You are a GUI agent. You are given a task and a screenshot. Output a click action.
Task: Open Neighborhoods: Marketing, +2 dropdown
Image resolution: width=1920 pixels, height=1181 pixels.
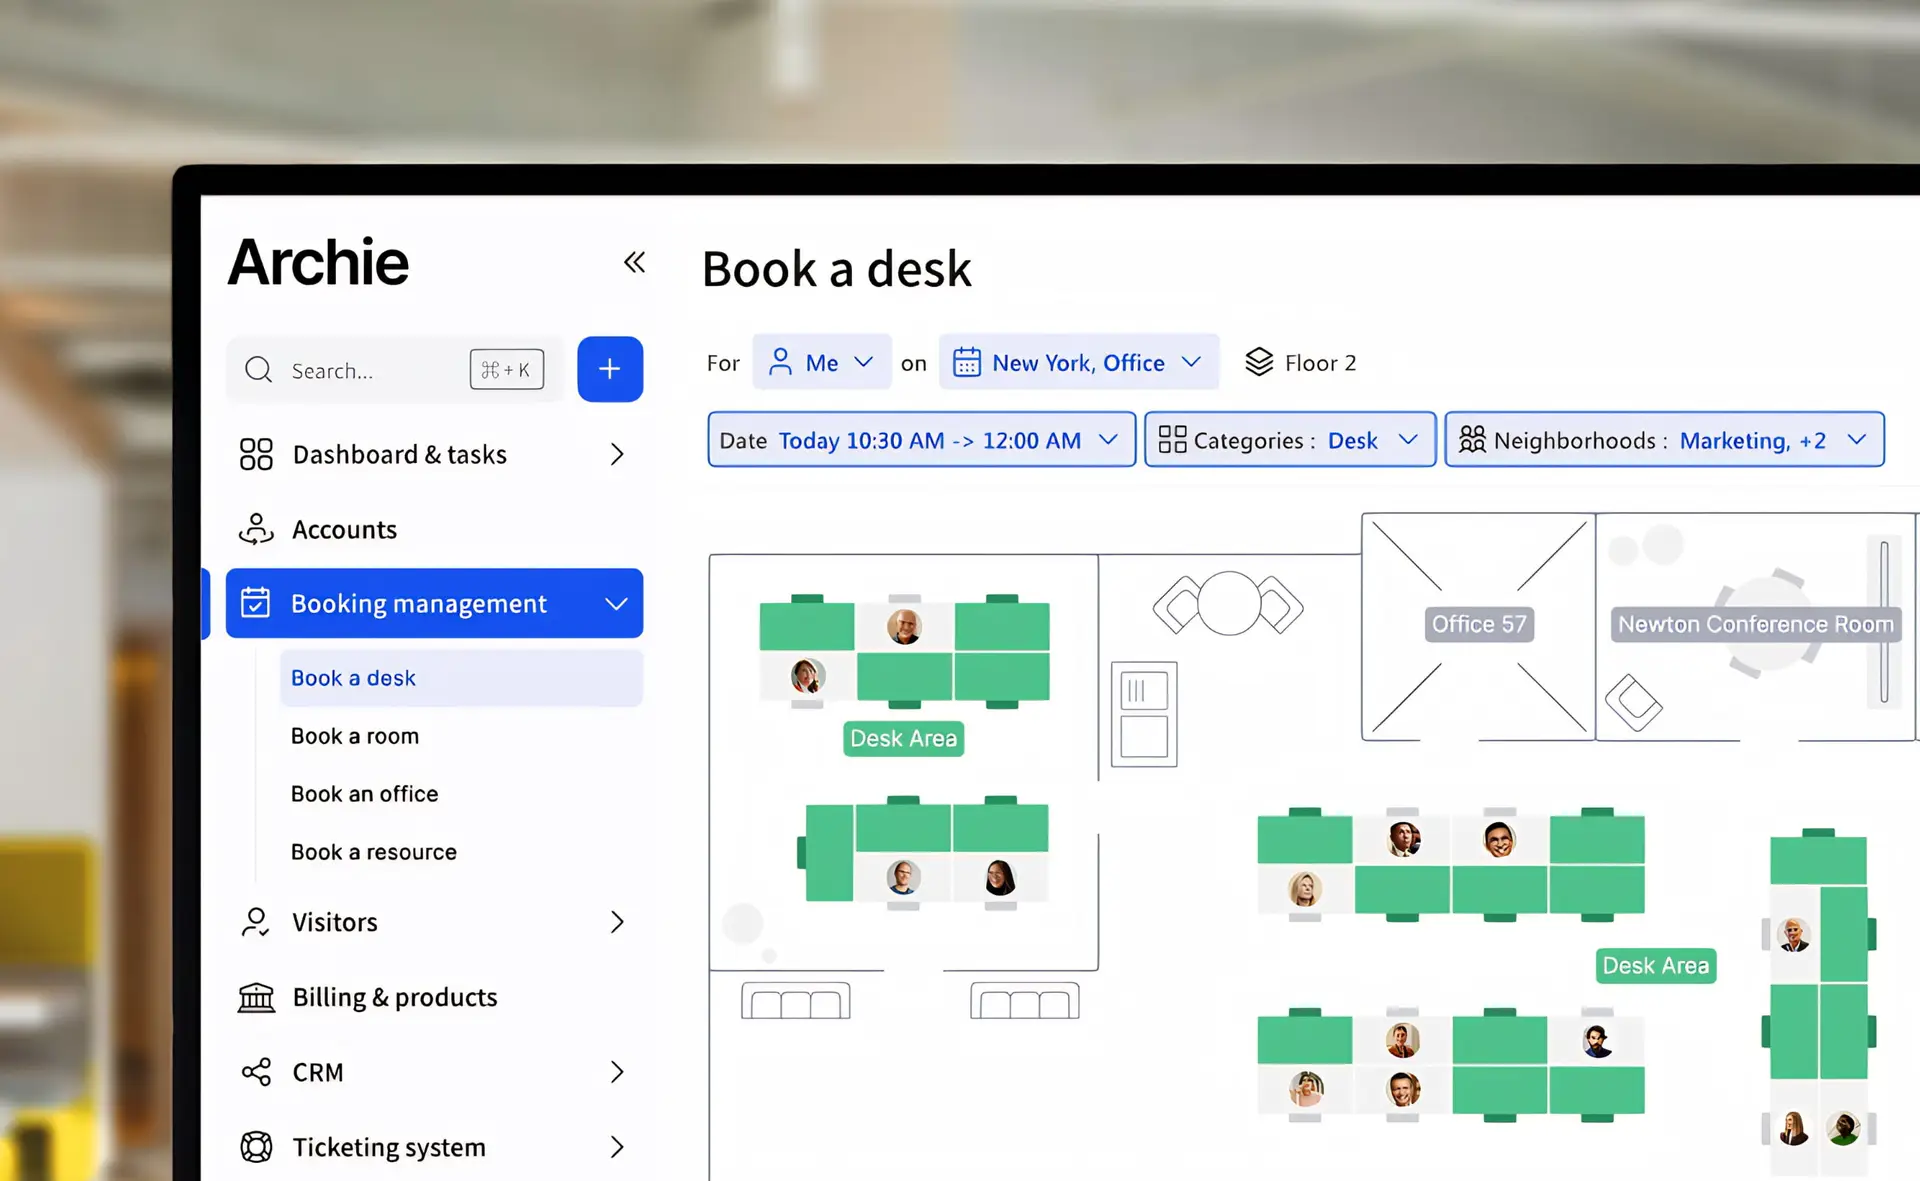[1665, 440]
